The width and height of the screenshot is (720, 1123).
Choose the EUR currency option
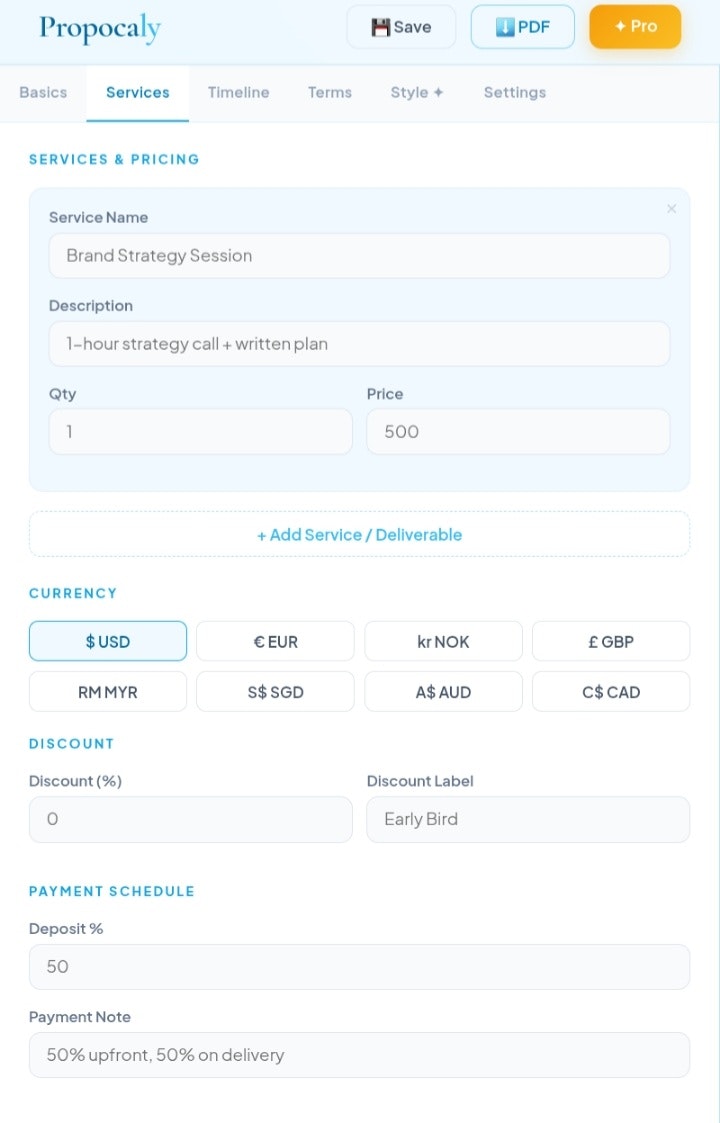point(275,641)
